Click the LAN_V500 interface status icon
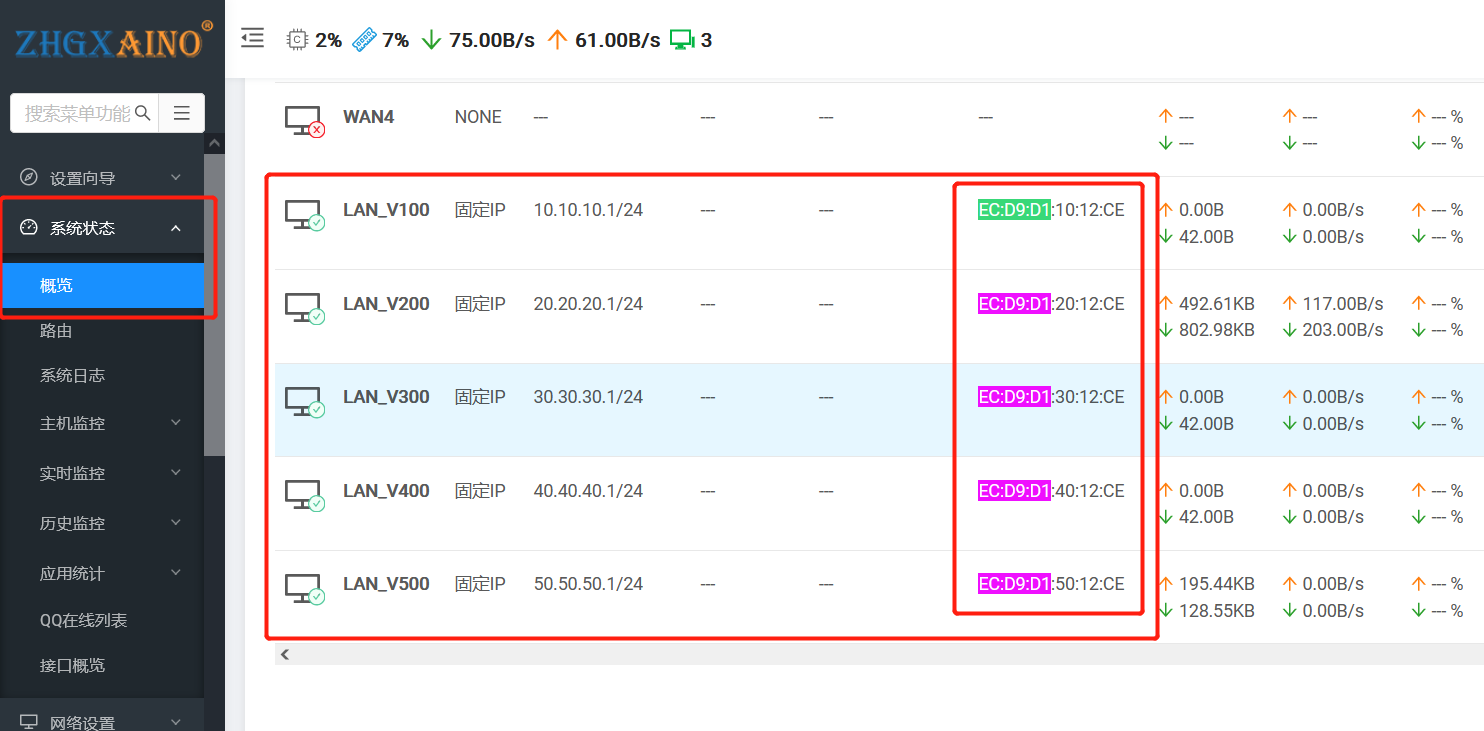1484x731 pixels. click(304, 588)
